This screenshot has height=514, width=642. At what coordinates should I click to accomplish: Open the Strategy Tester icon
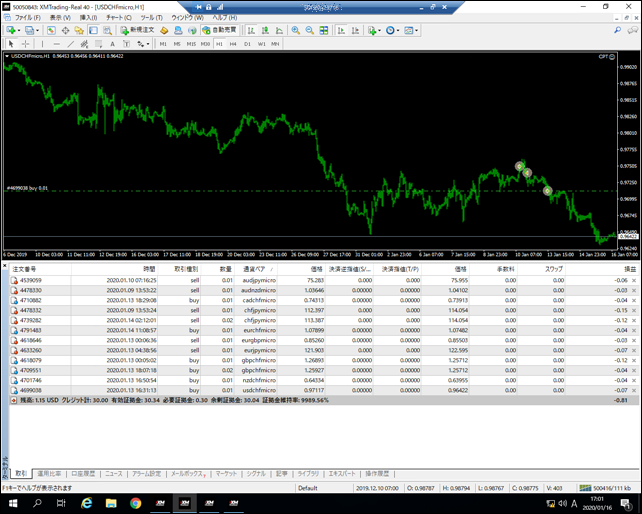click(107, 30)
